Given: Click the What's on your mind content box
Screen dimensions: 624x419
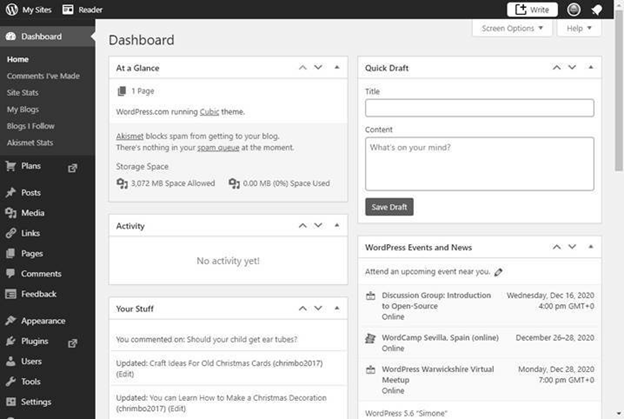Looking at the screenshot, I should [480, 164].
